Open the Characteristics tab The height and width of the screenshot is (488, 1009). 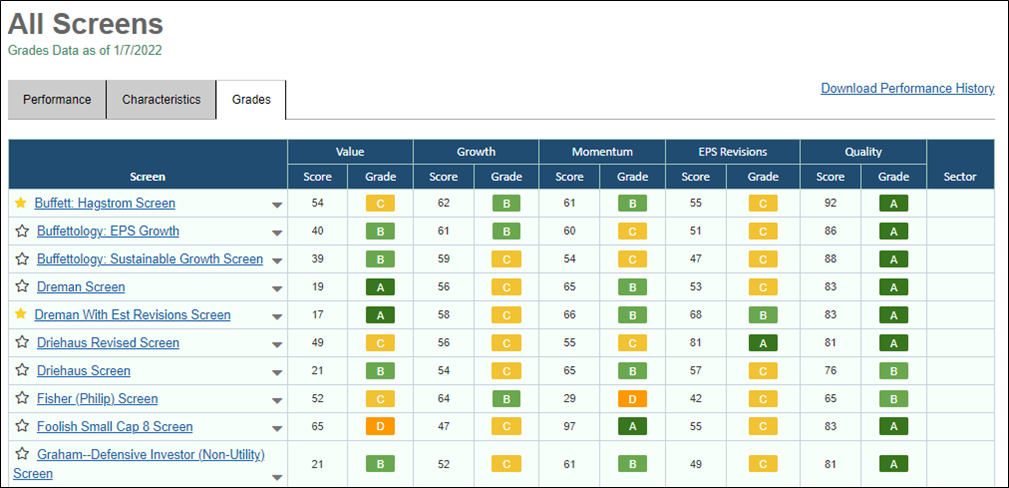(x=161, y=100)
